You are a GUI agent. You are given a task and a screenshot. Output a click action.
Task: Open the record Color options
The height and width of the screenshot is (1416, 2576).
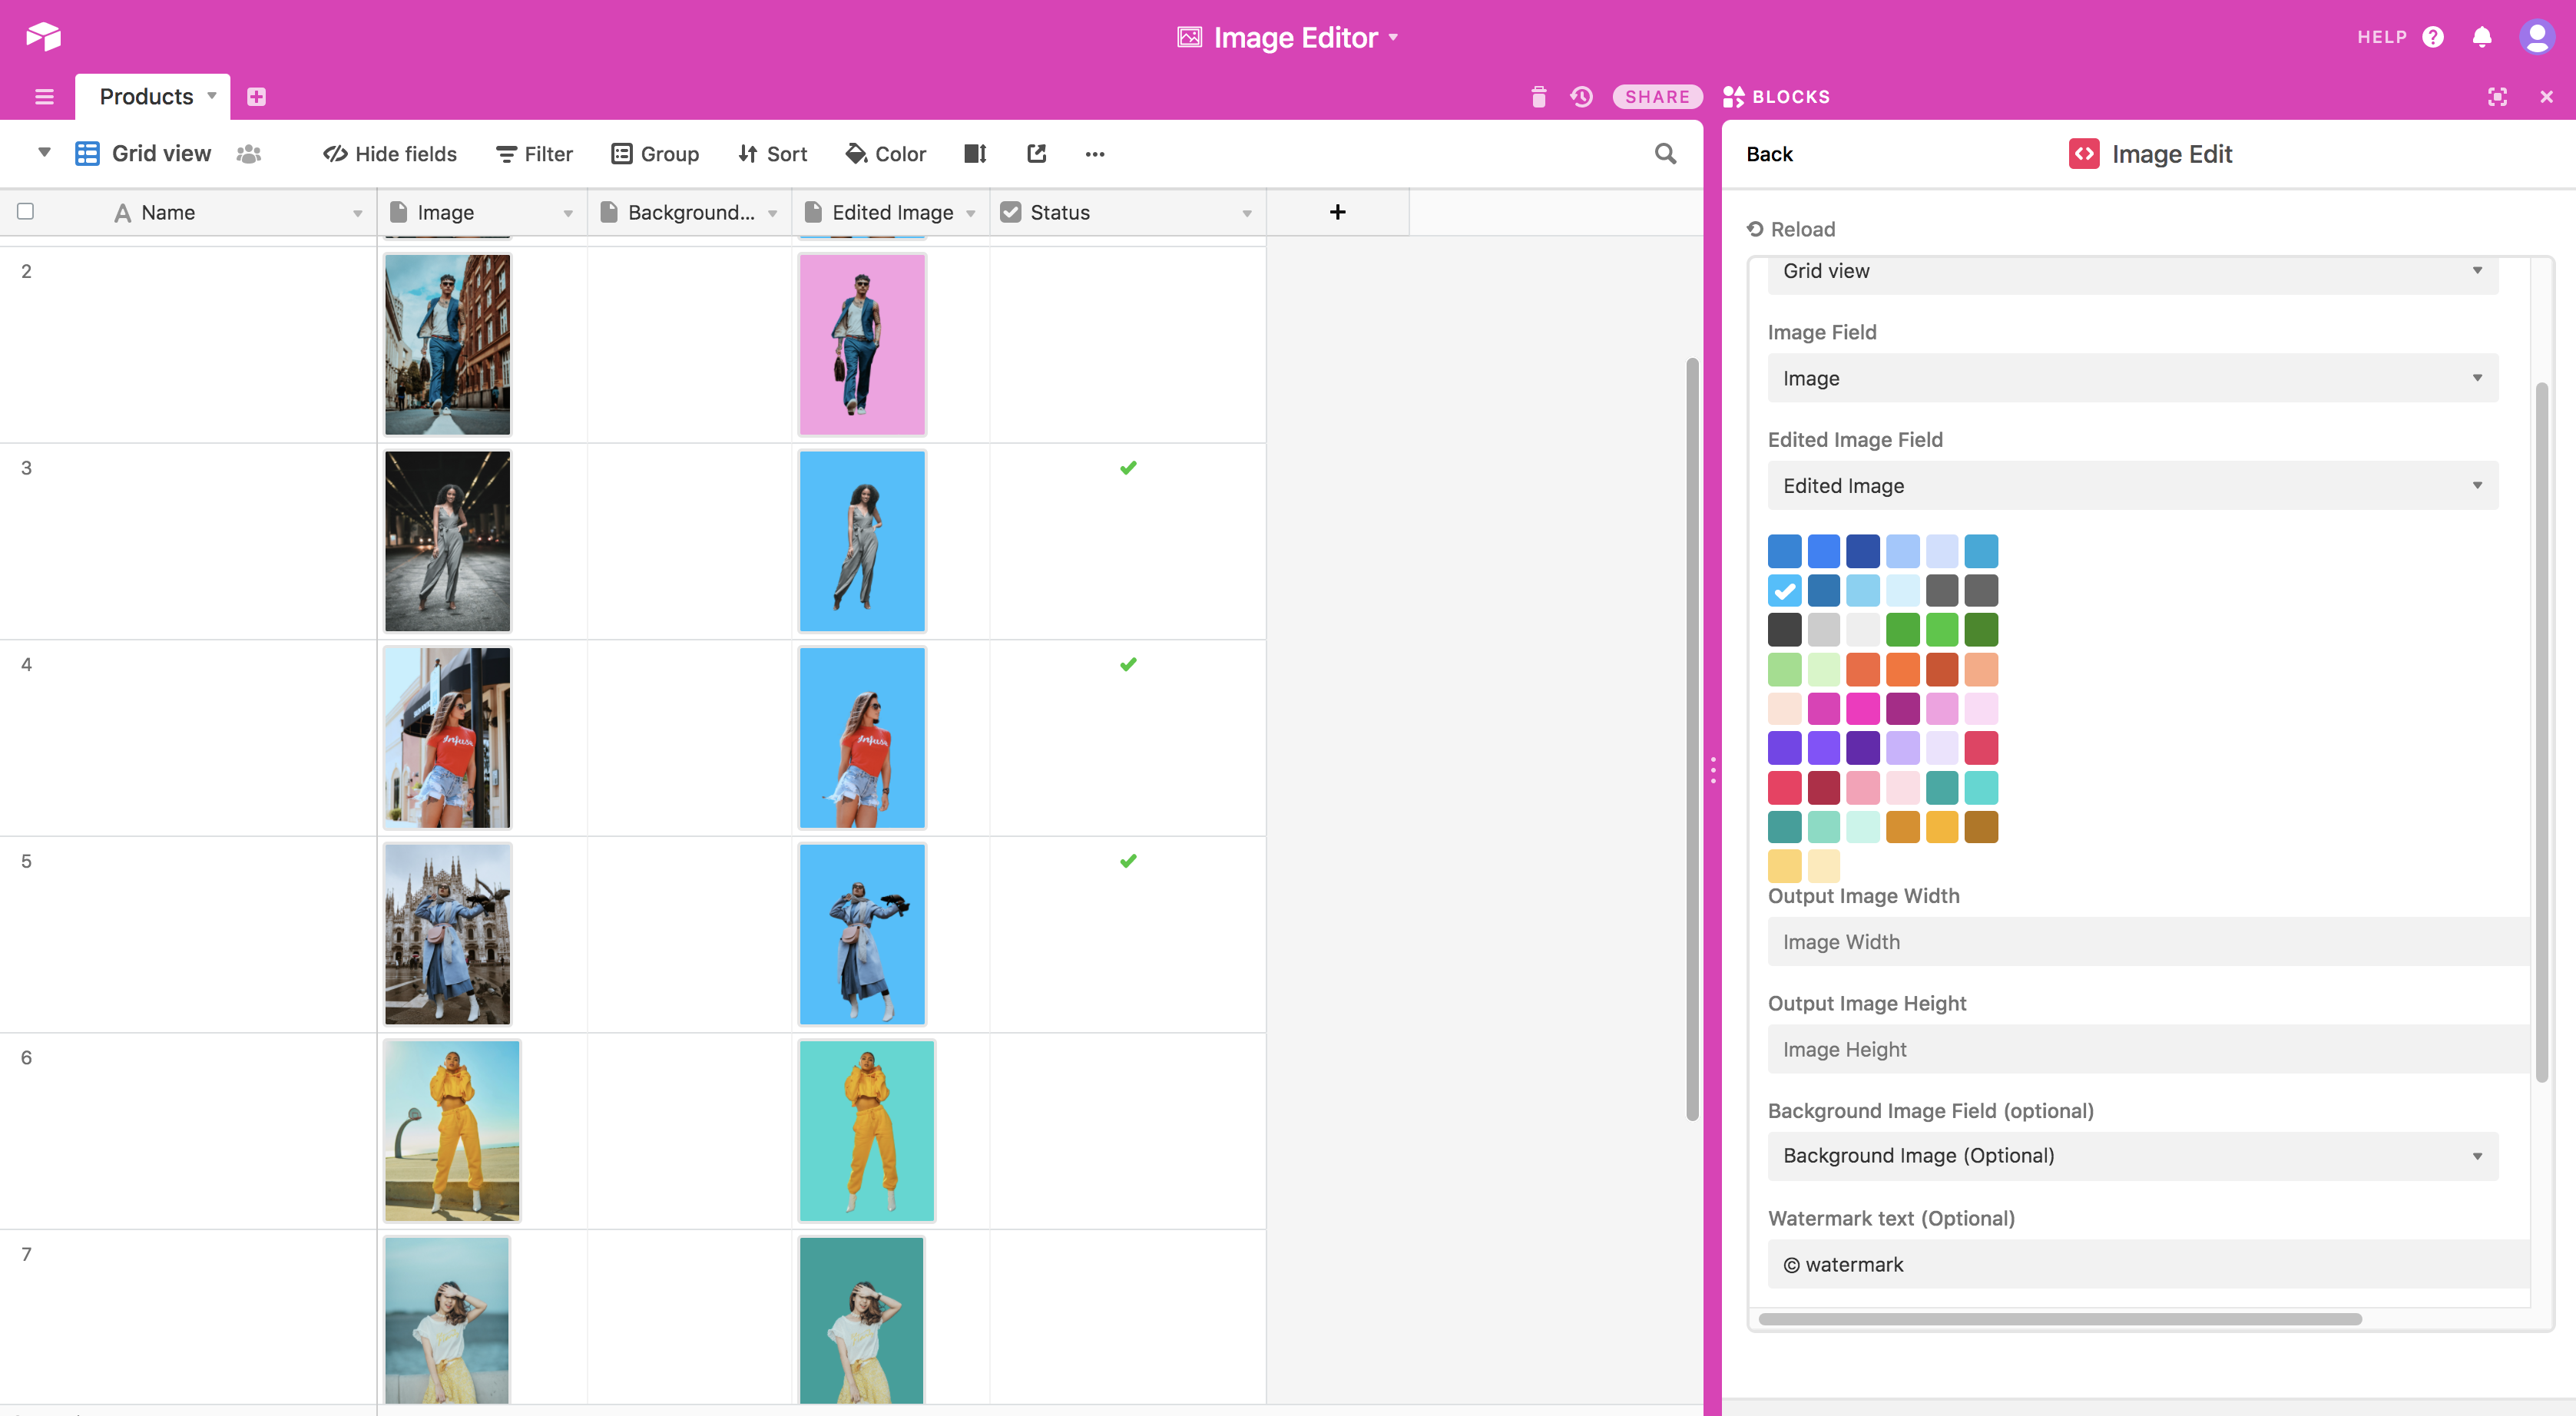(x=885, y=153)
